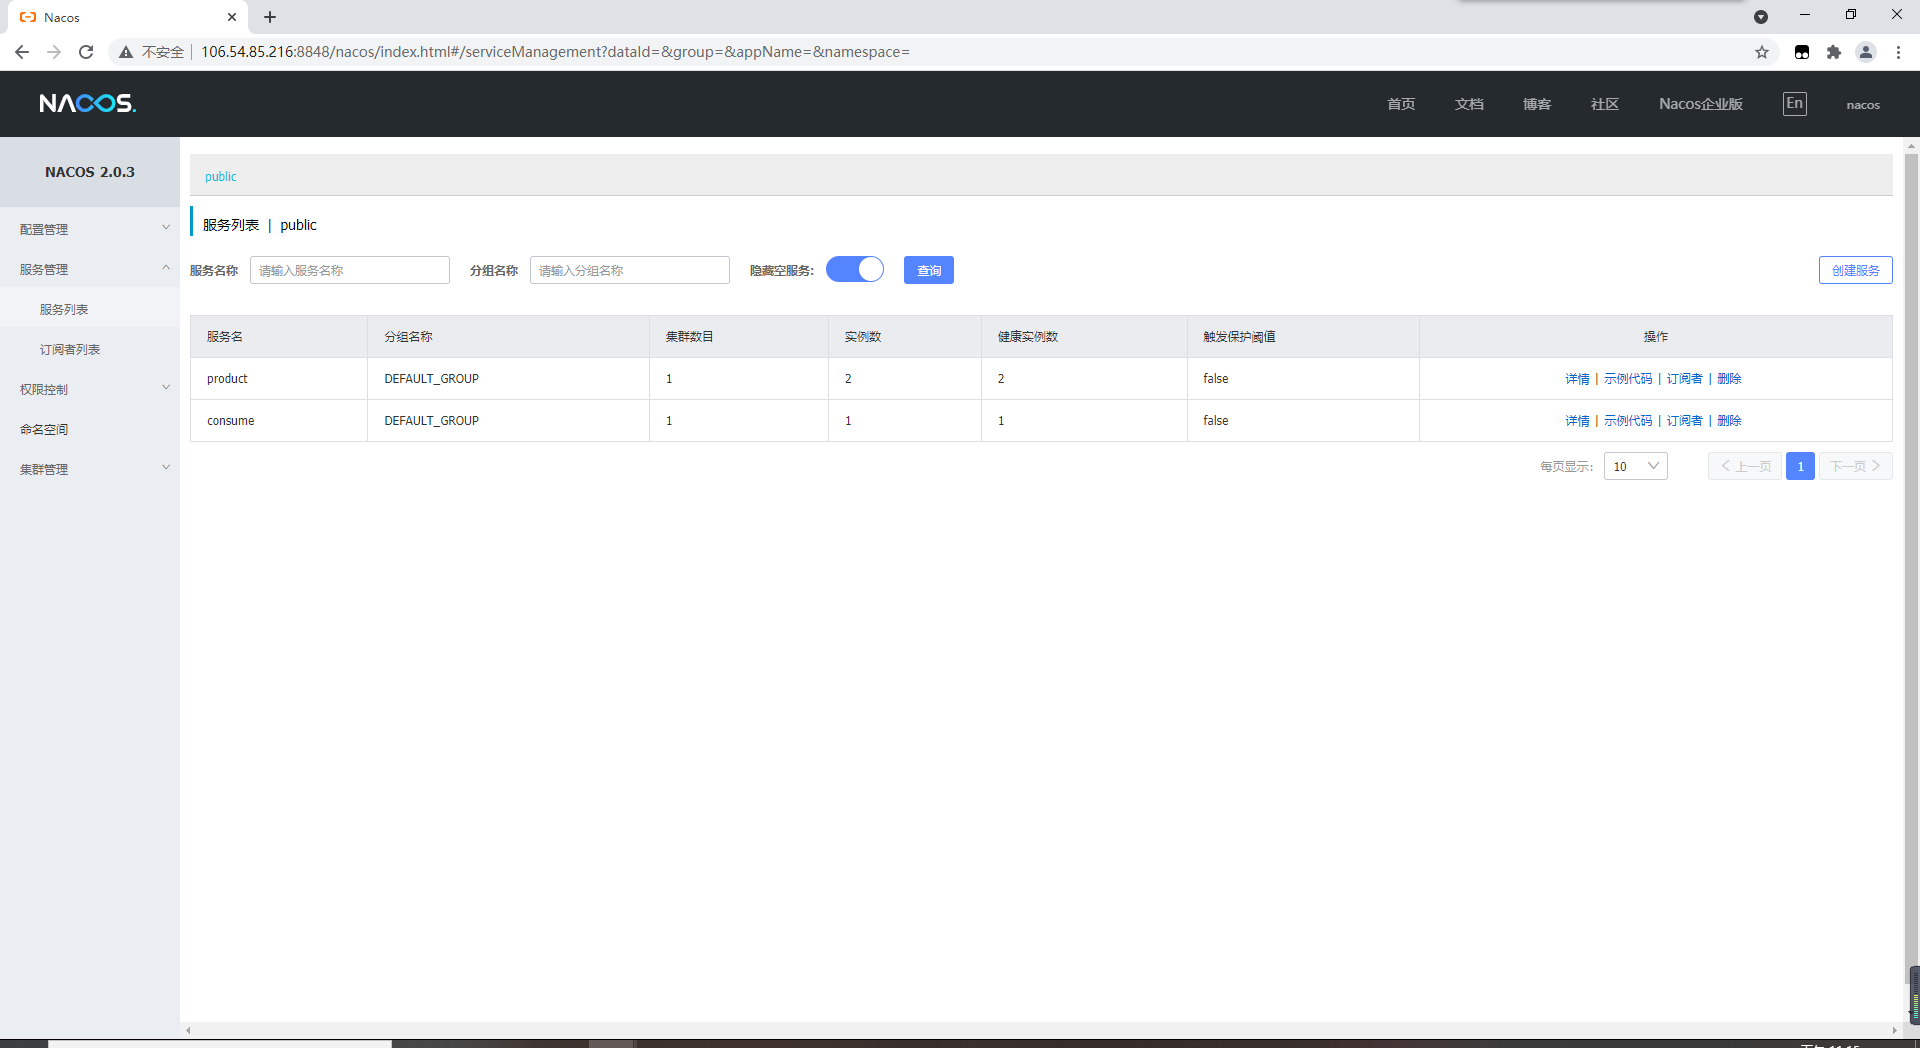This screenshot has height=1048, width=1920.
Task: Click DEFAULT_GROUP in the product row
Action: pyautogui.click(x=432, y=379)
